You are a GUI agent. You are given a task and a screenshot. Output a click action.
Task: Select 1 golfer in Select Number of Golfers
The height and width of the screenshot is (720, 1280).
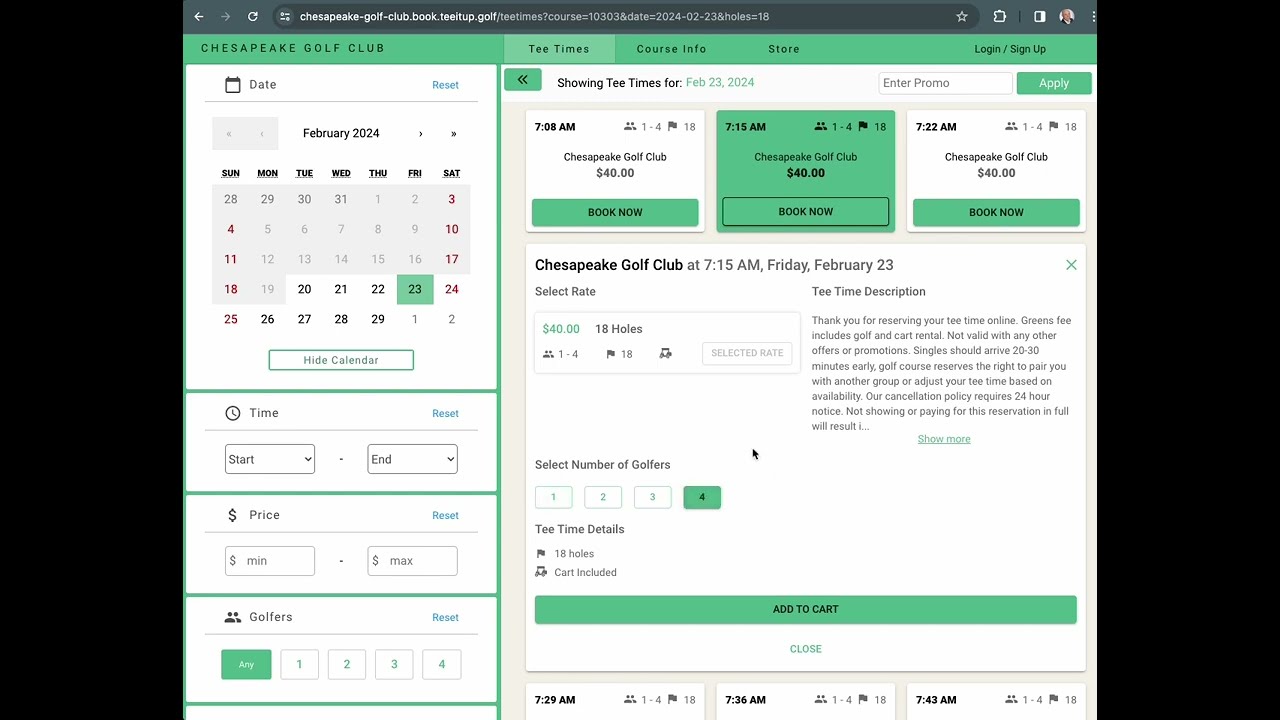pos(553,497)
